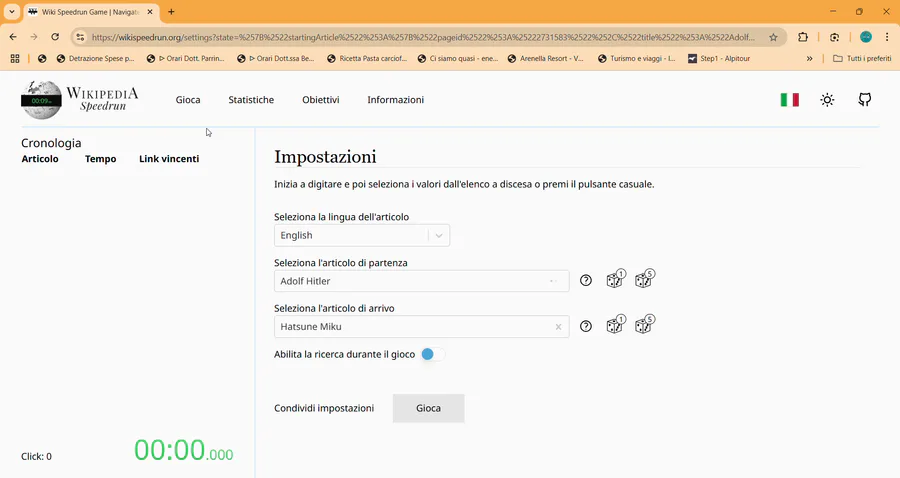Click the Click: 0 counter

(x=36, y=457)
